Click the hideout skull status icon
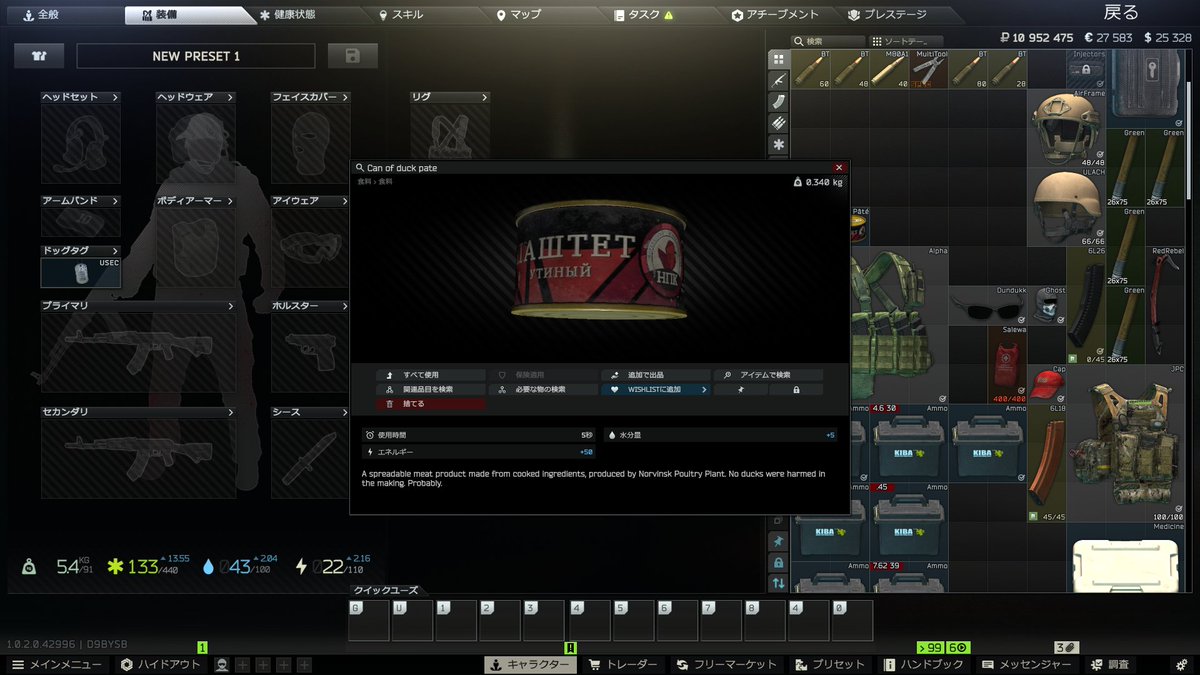The width and height of the screenshot is (1200, 675). click(222, 665)
